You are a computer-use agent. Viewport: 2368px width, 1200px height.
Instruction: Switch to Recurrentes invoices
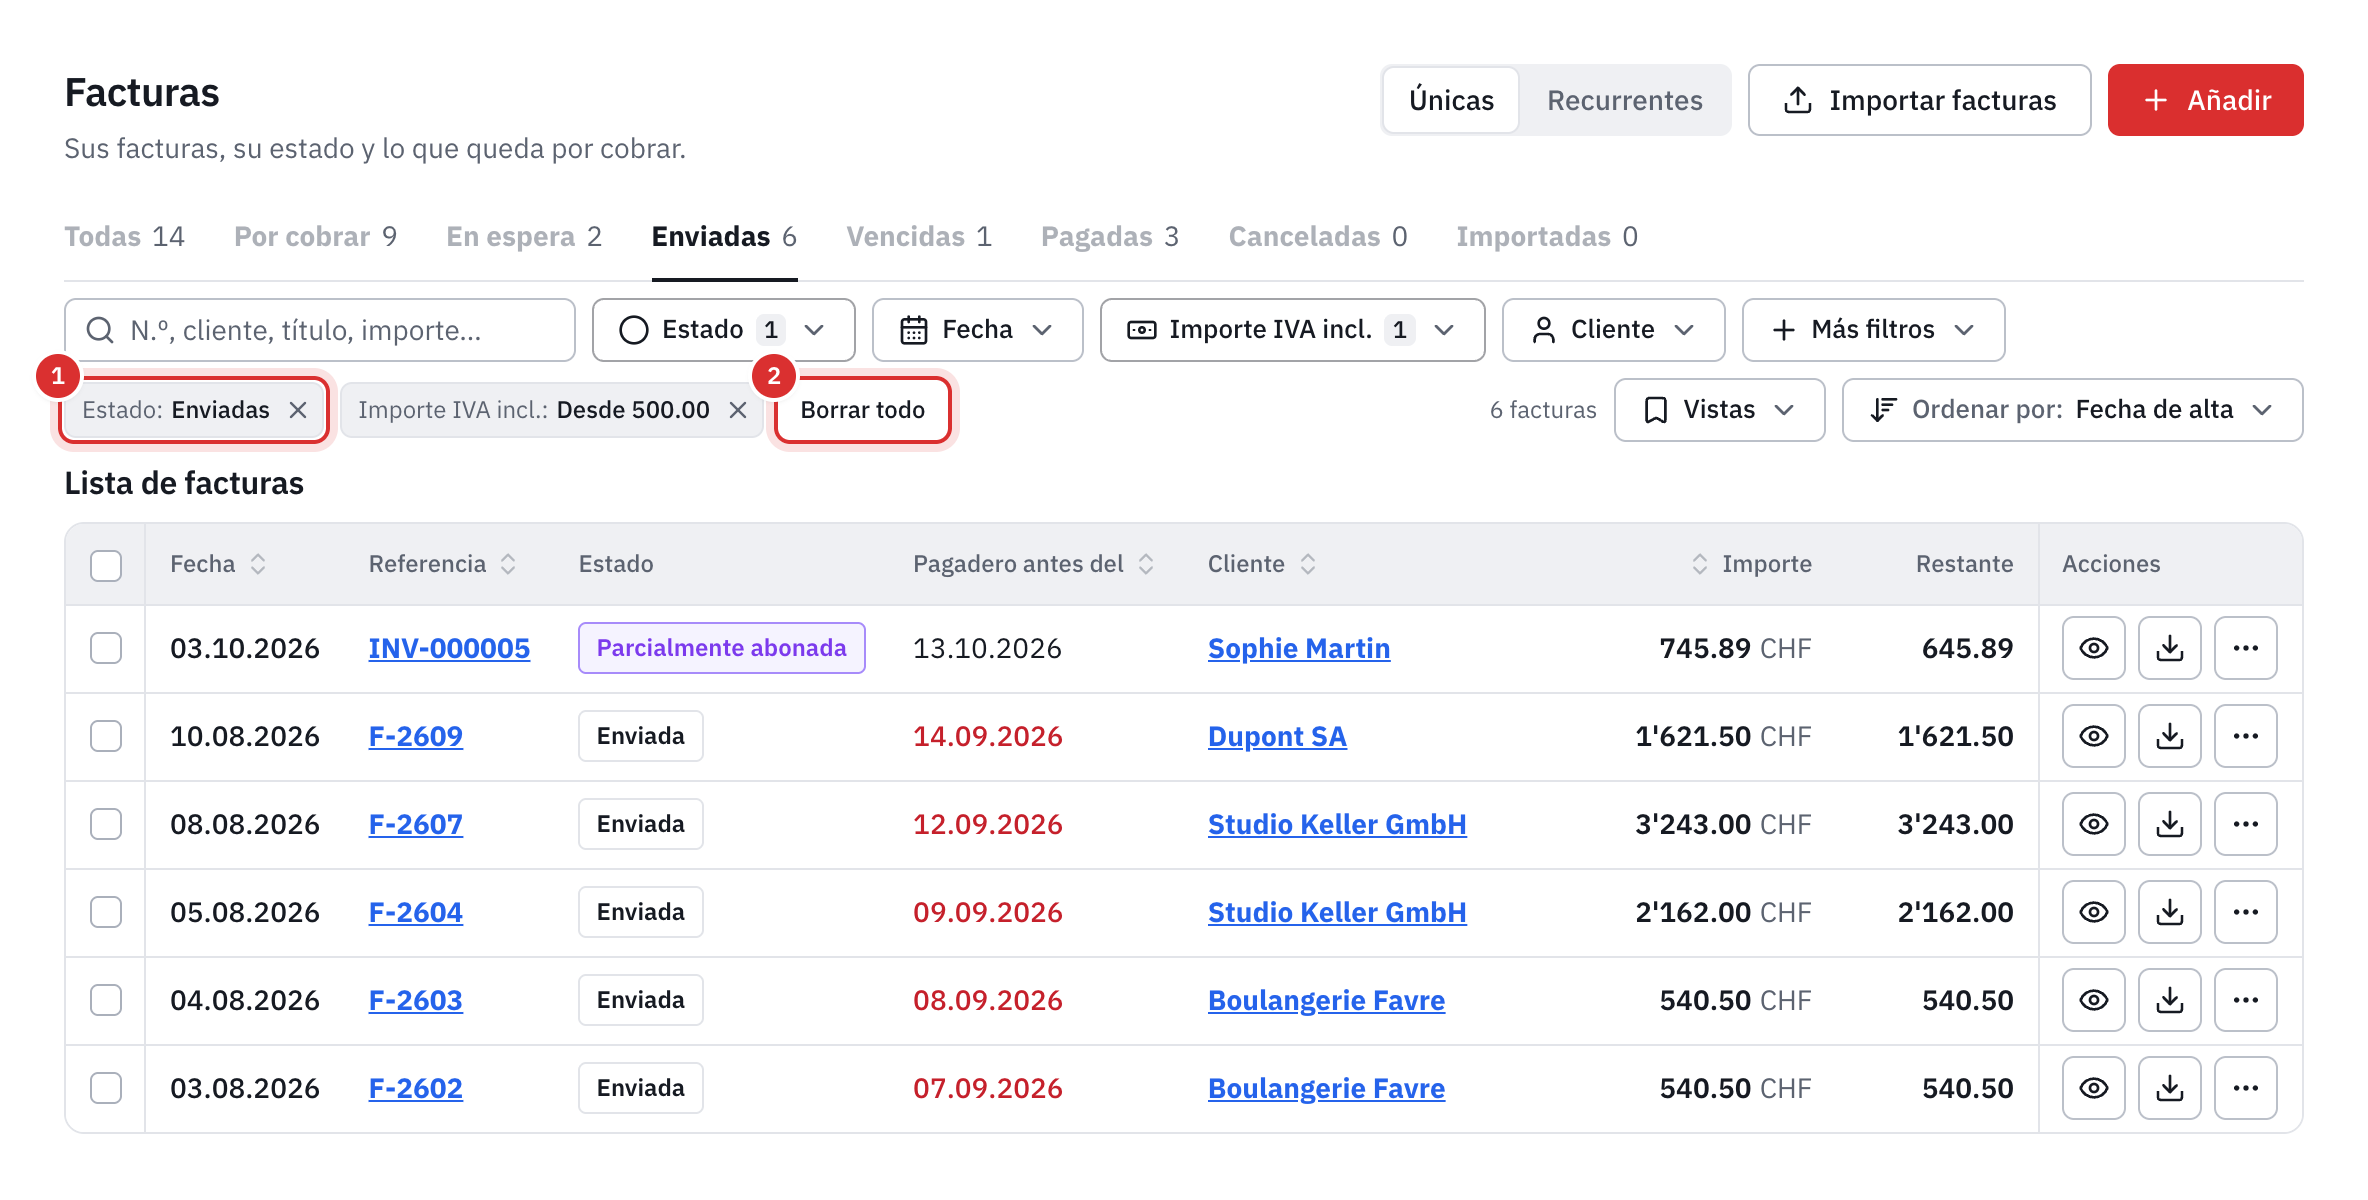1624,100
